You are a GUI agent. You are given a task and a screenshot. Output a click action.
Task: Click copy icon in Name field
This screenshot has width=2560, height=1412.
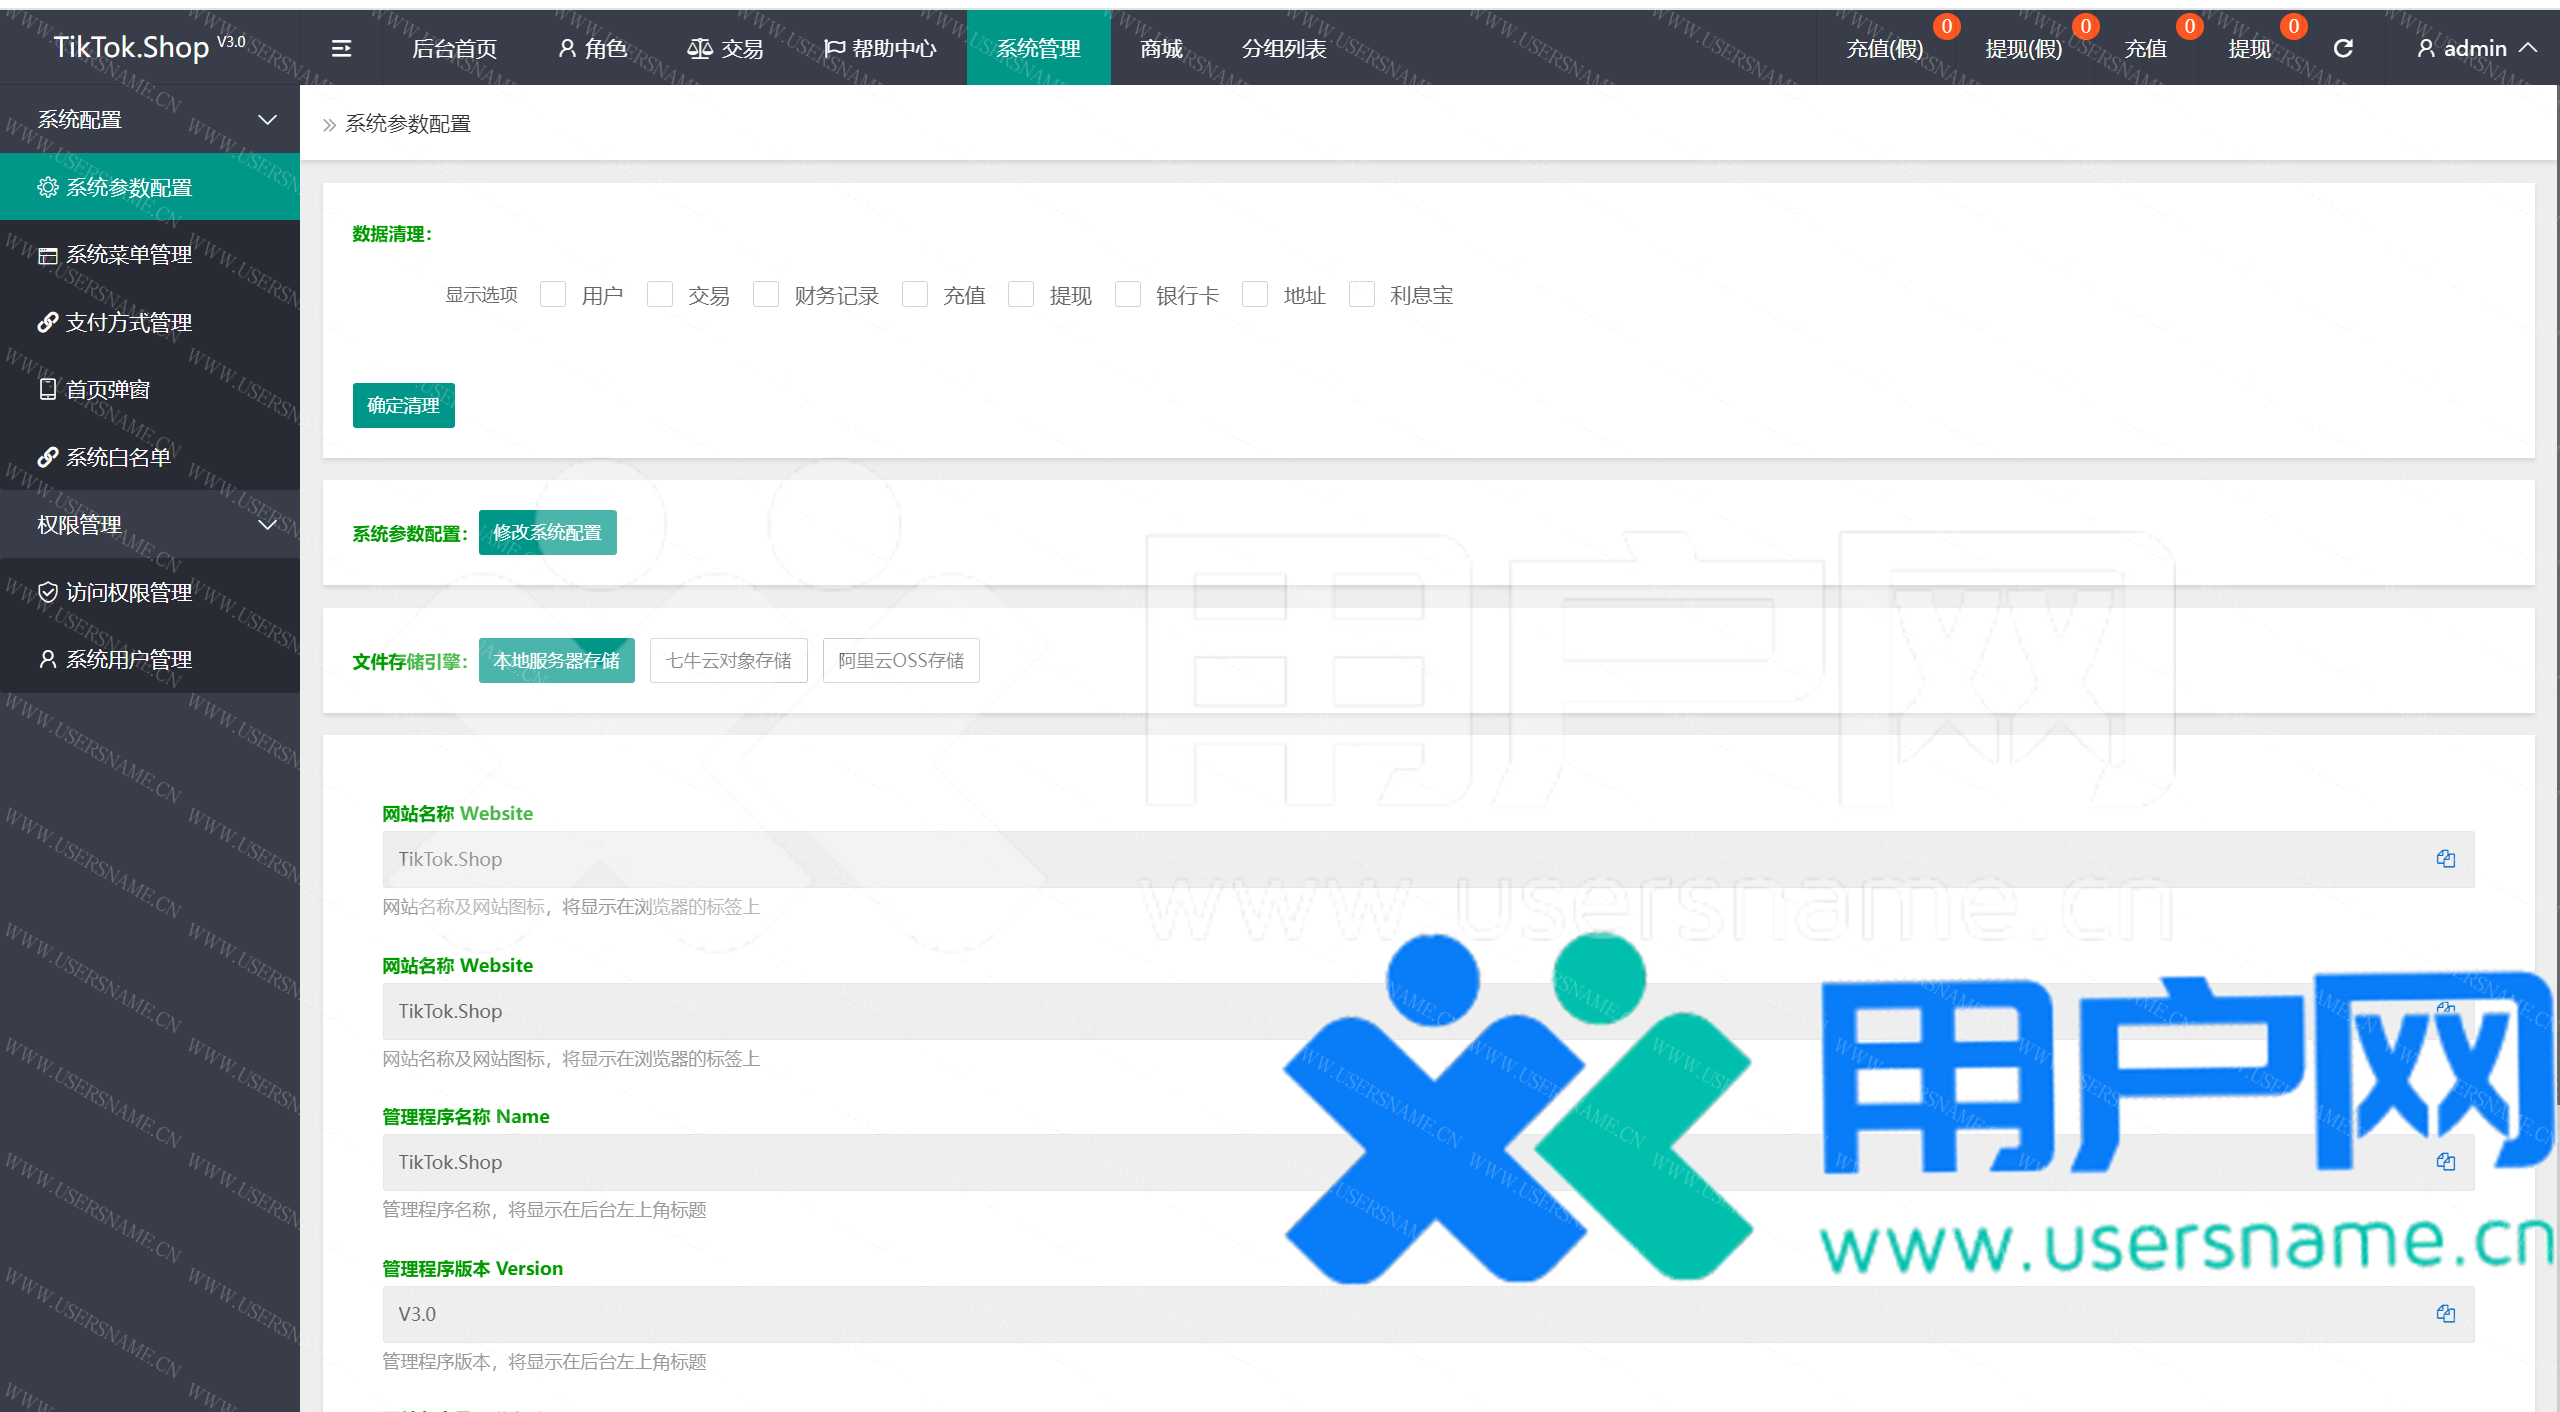point(2445,1162)
